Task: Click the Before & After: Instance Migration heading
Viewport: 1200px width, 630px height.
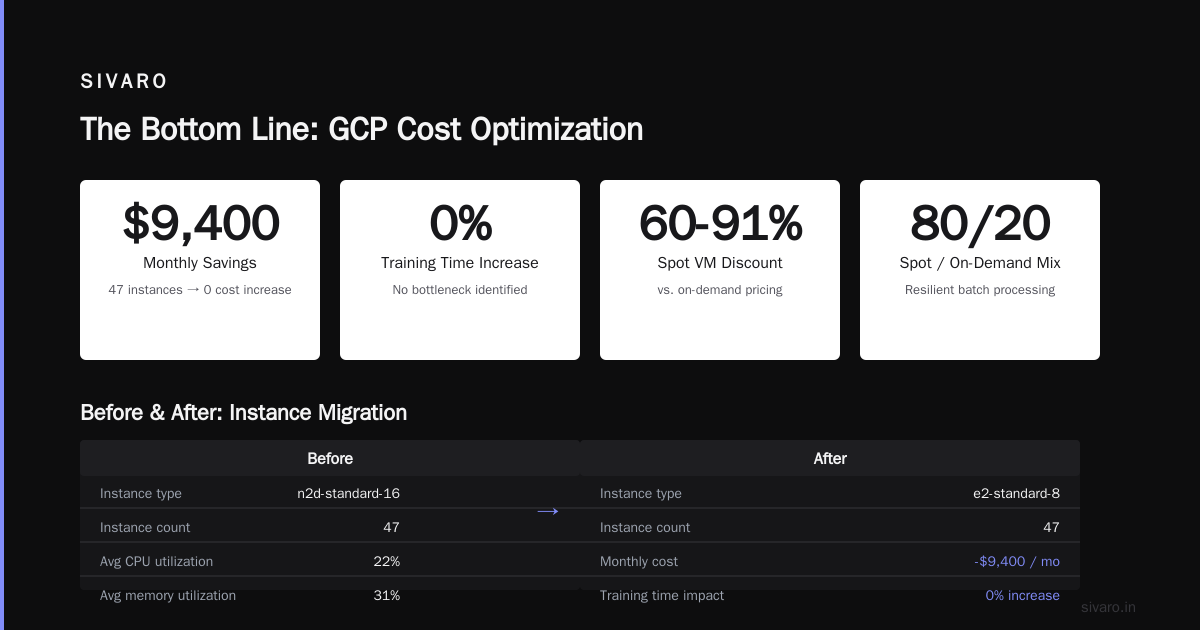Action: coord(243,412)
